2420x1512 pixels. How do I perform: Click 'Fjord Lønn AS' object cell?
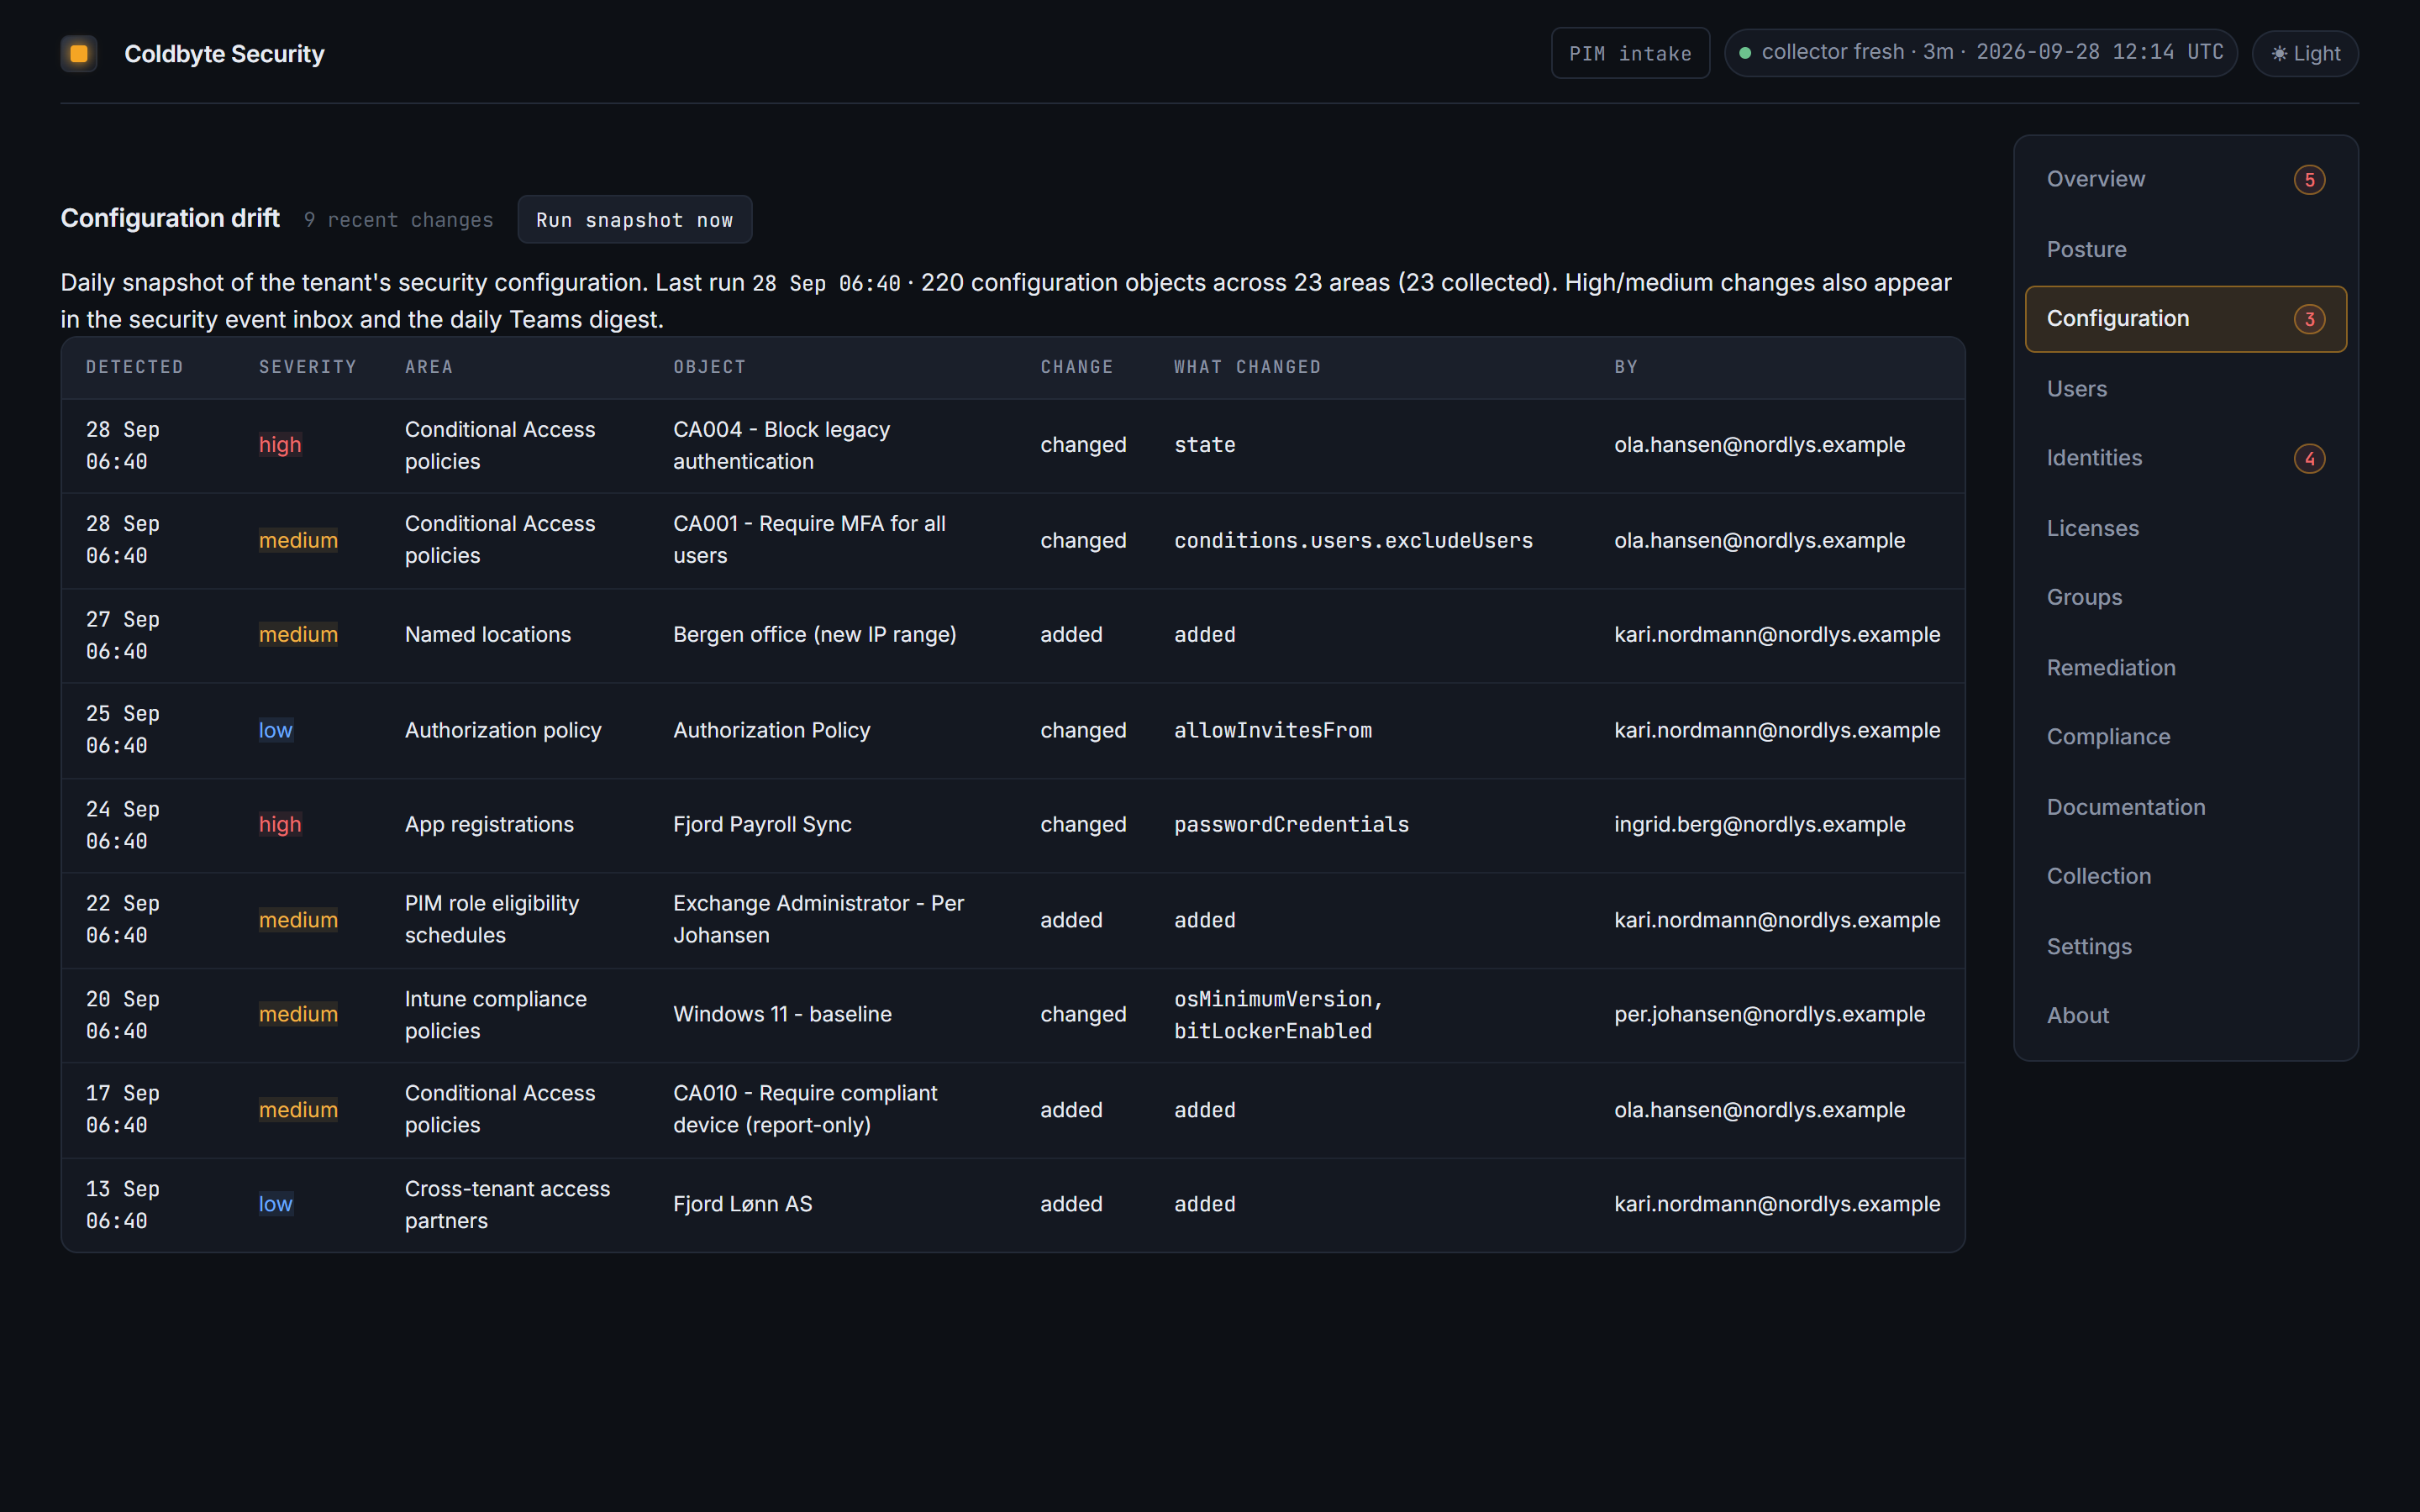pos(743,1204)
